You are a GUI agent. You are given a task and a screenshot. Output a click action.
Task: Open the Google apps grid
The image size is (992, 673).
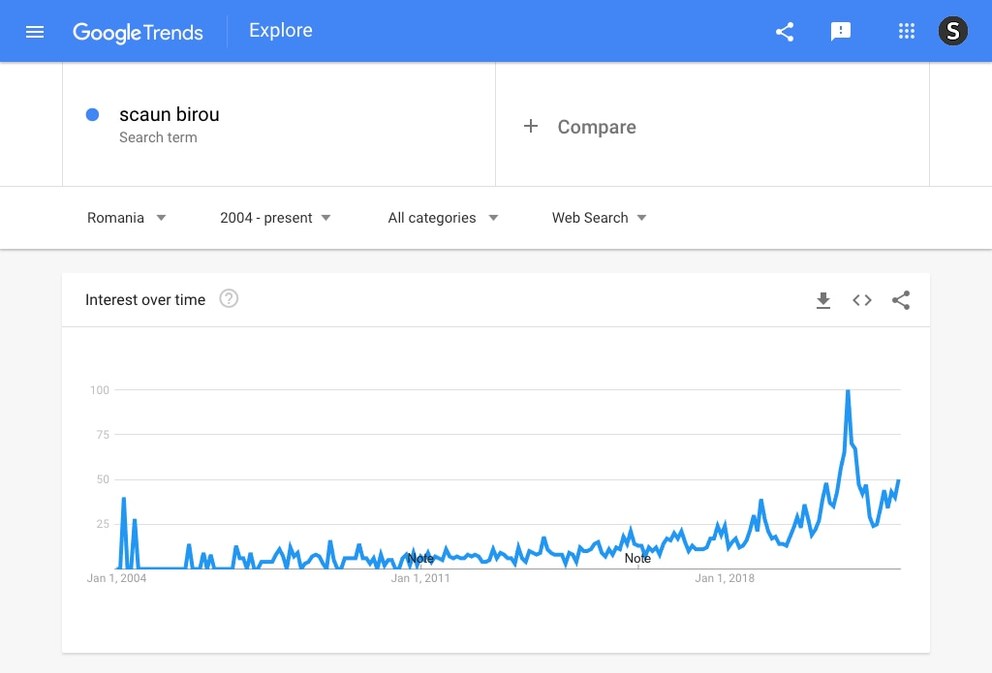[907, 31]
